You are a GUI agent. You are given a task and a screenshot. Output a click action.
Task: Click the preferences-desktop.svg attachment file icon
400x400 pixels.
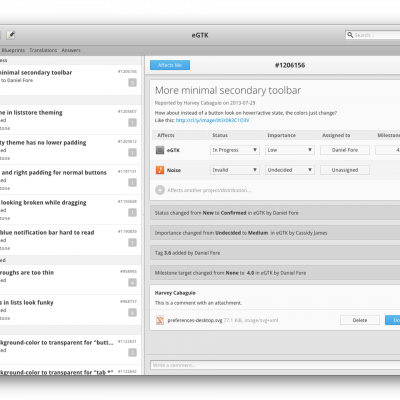(x=160, y=320)
